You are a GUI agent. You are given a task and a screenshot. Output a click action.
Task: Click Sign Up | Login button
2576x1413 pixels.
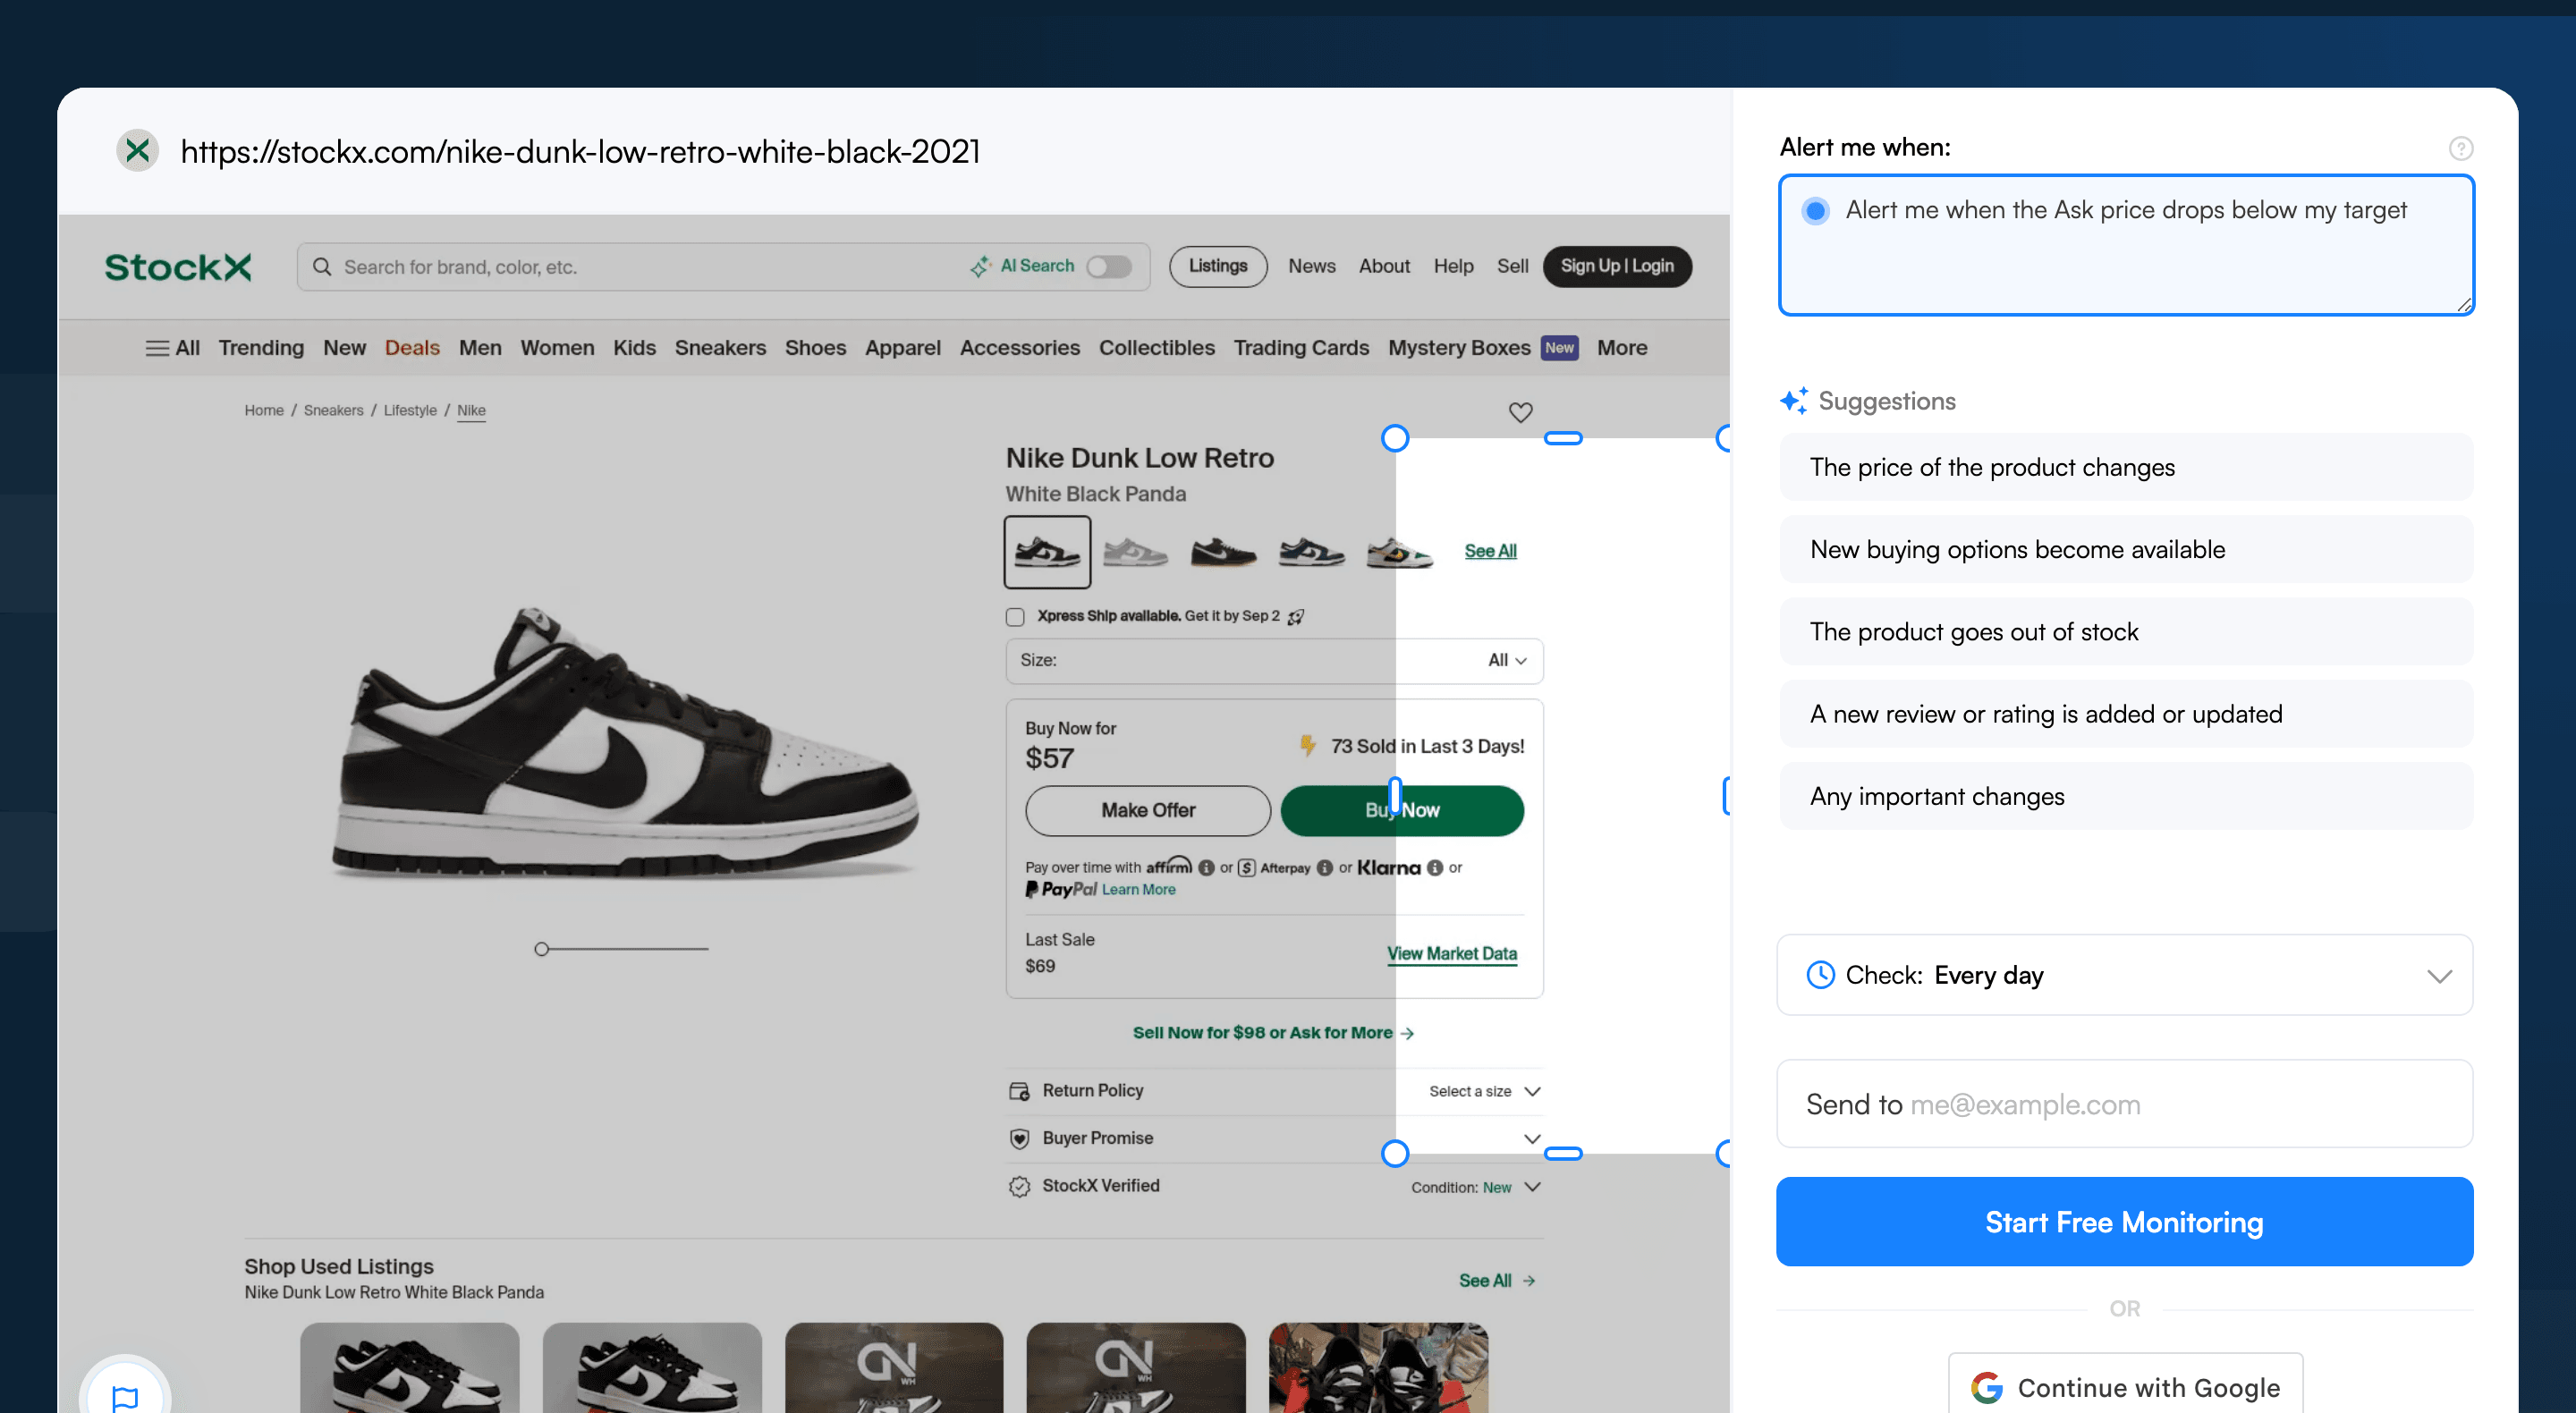(1617, 266)
